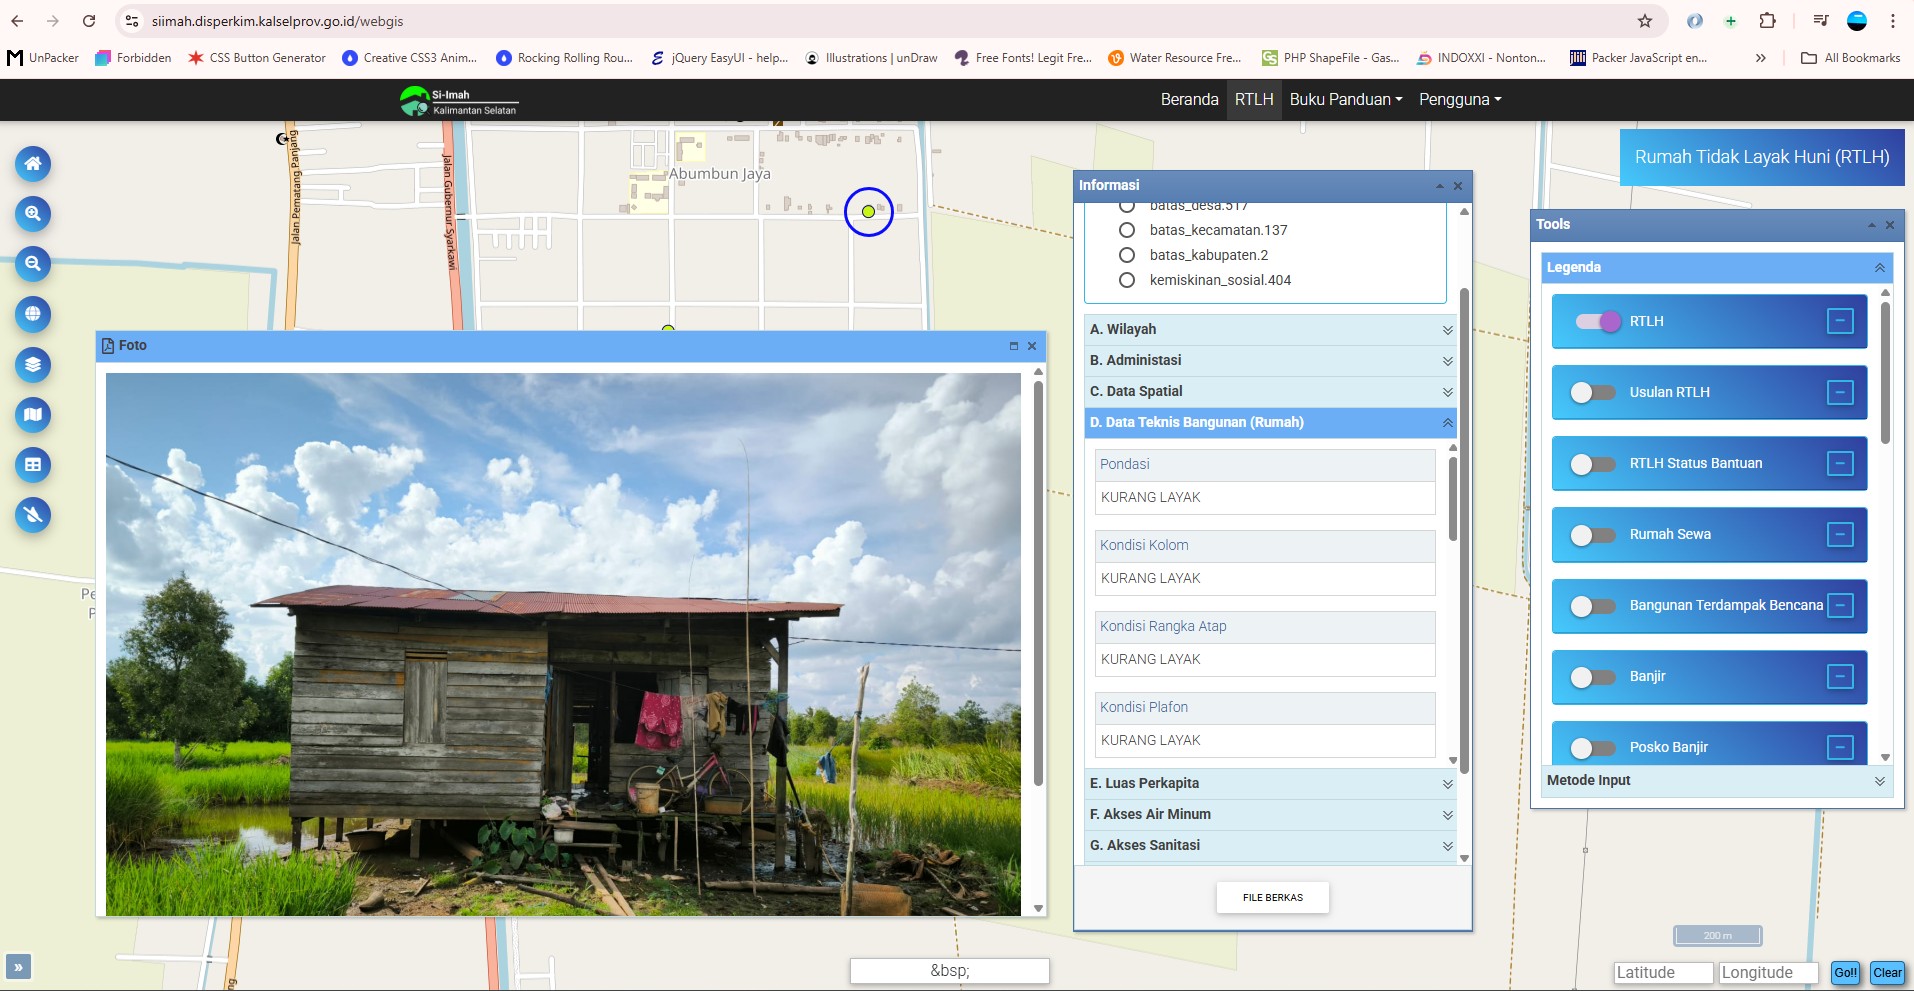Image resolution: width=1914 pixels, height=991 pixels.
Task: Select the kemiskinan_sosial.404 radio option
Action: 1128,280
